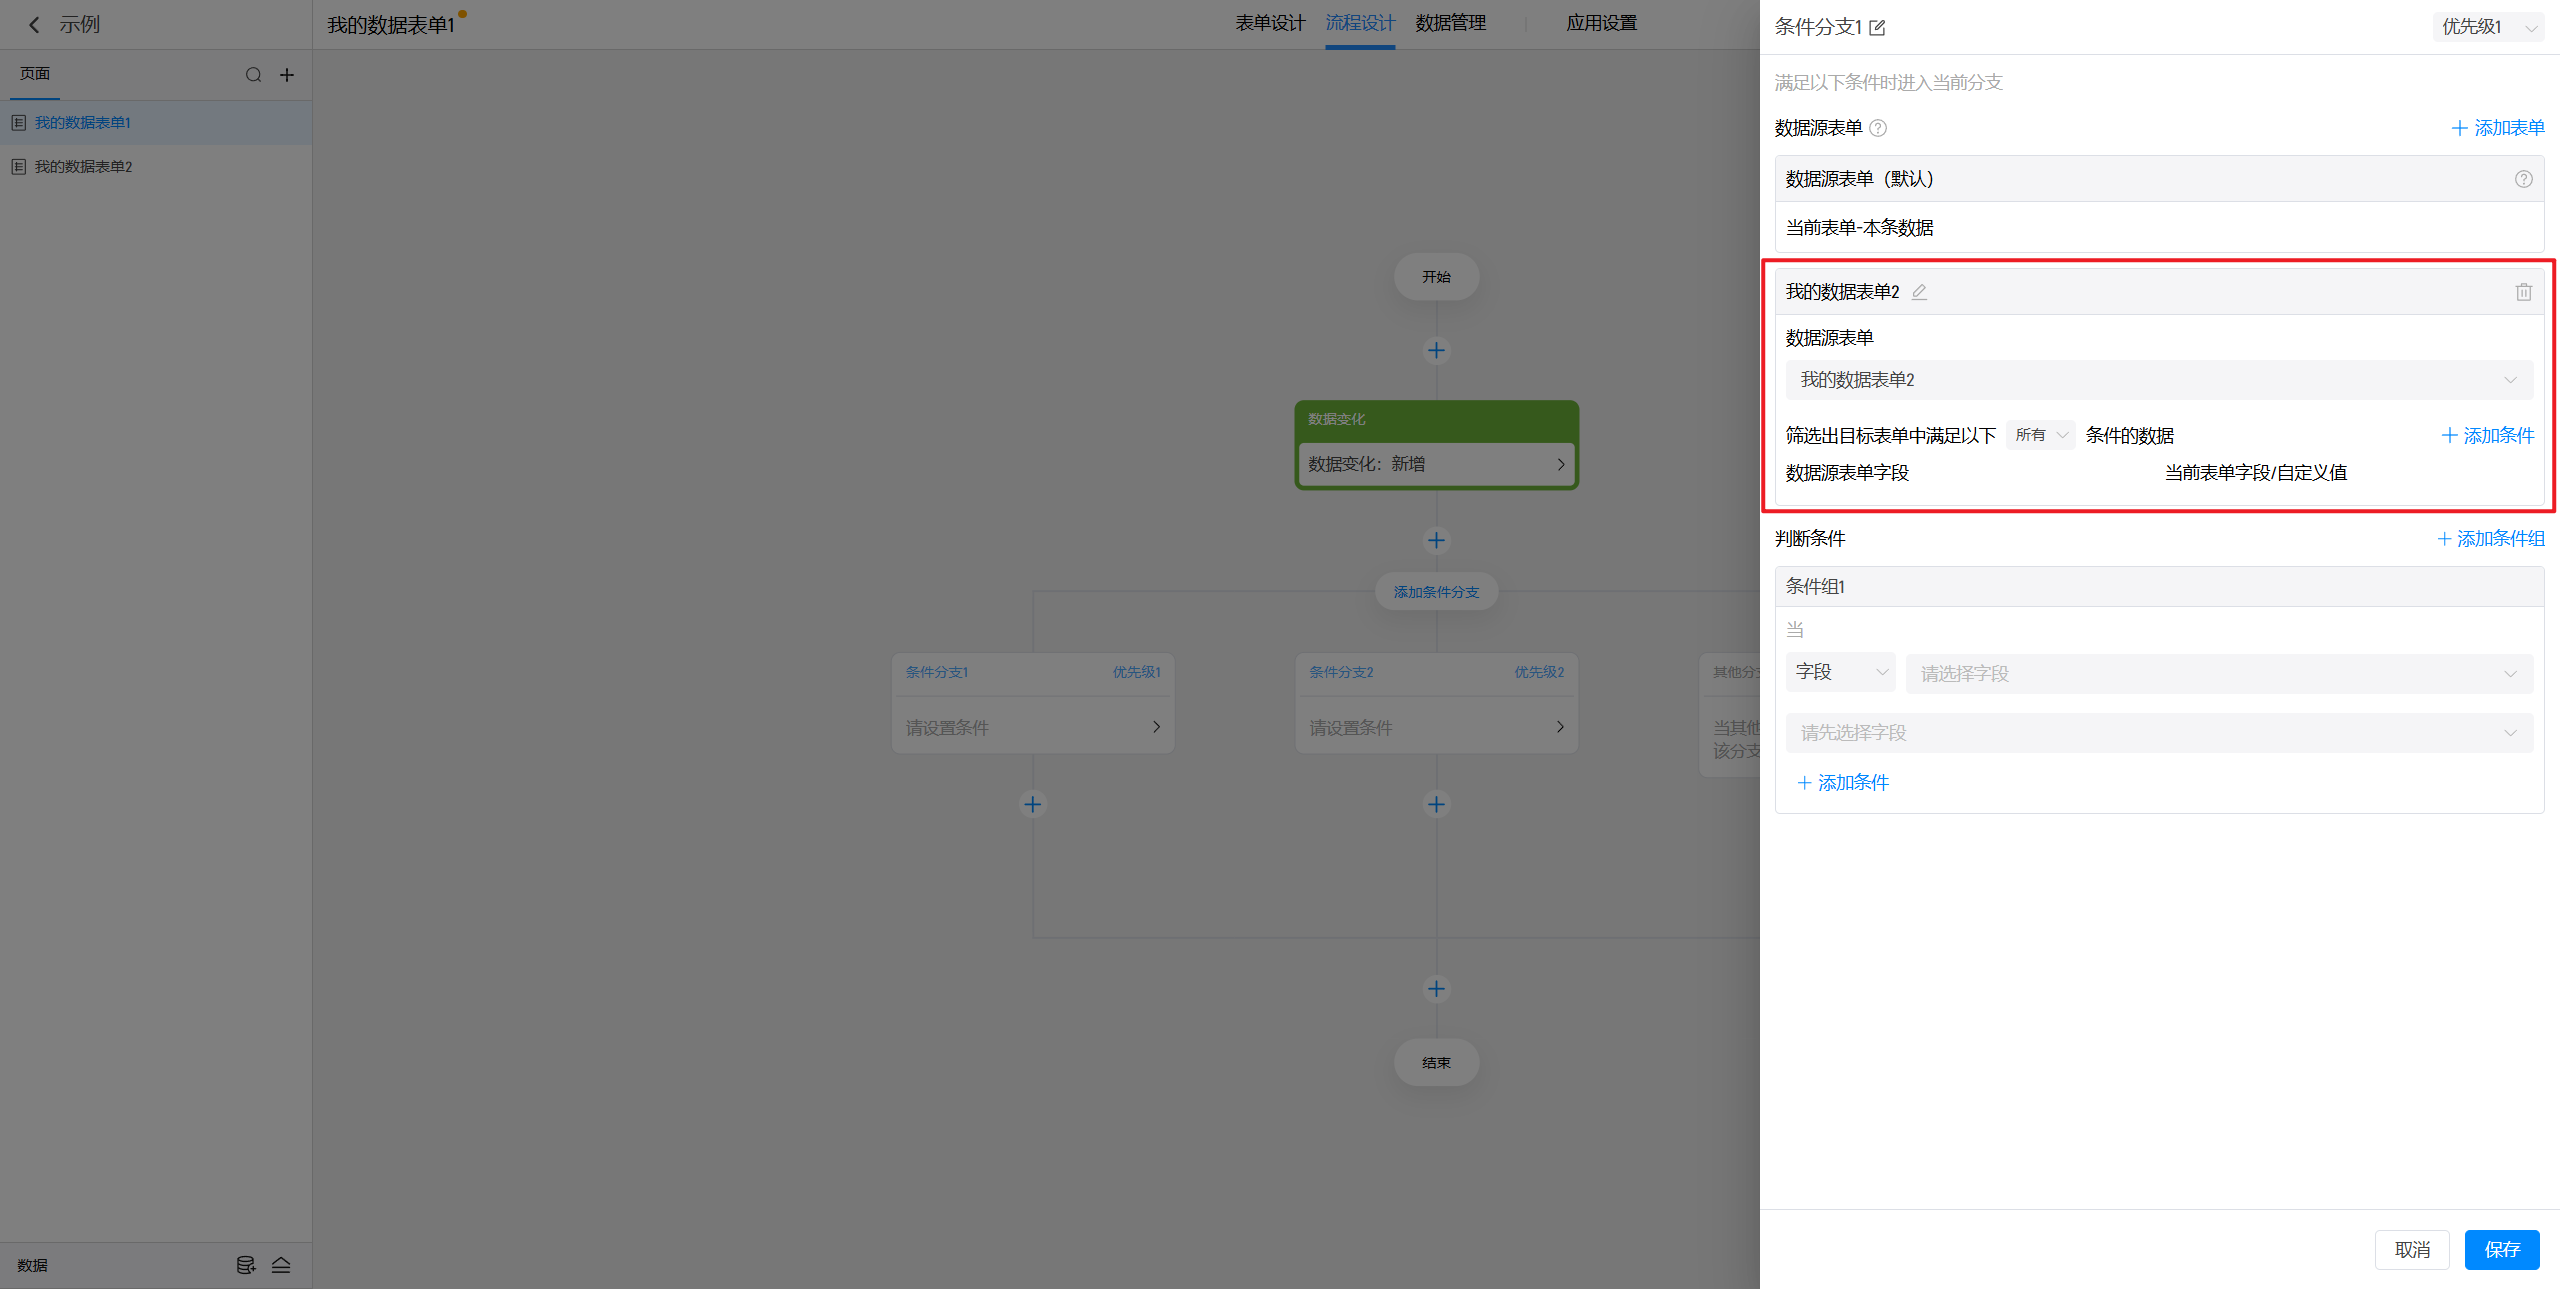The image size is (2560, 1289).
Task: Click the help icon beside 数据源表单 label
Action: (1878, 128)
